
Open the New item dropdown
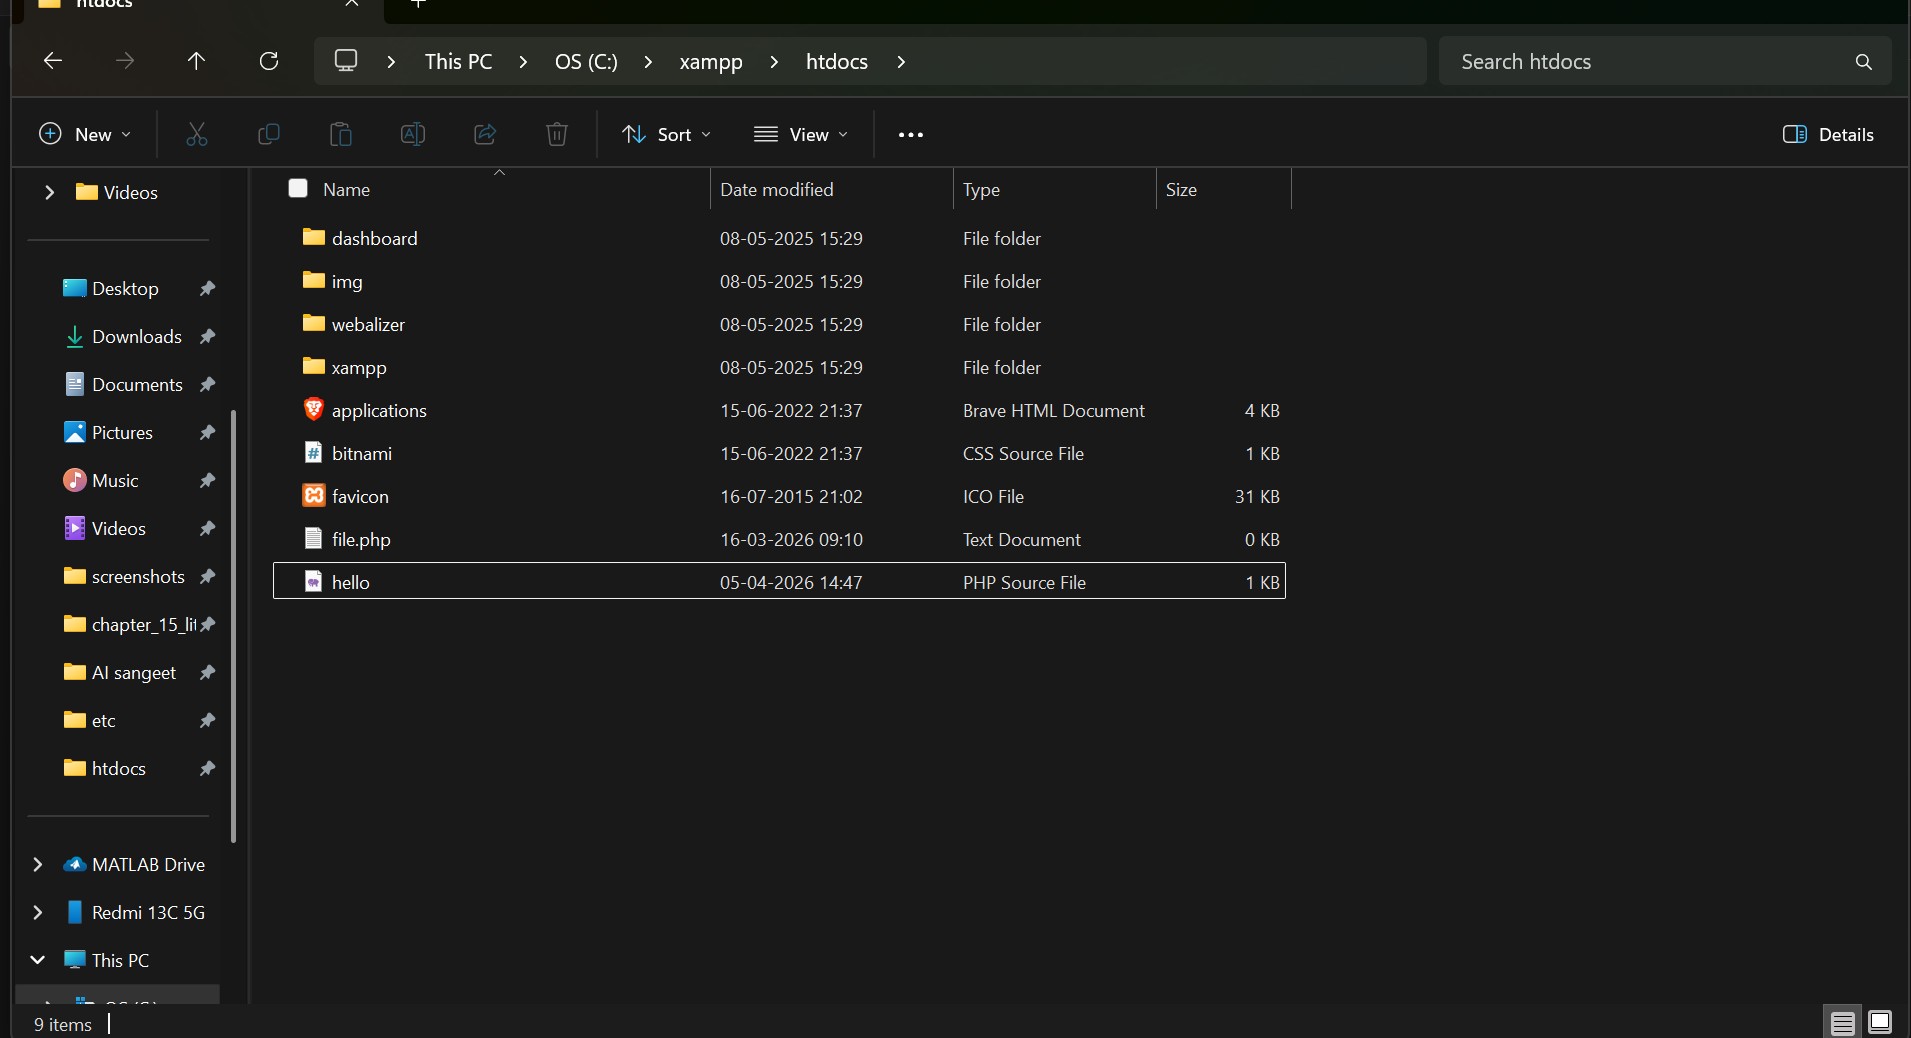click(84, 134)
